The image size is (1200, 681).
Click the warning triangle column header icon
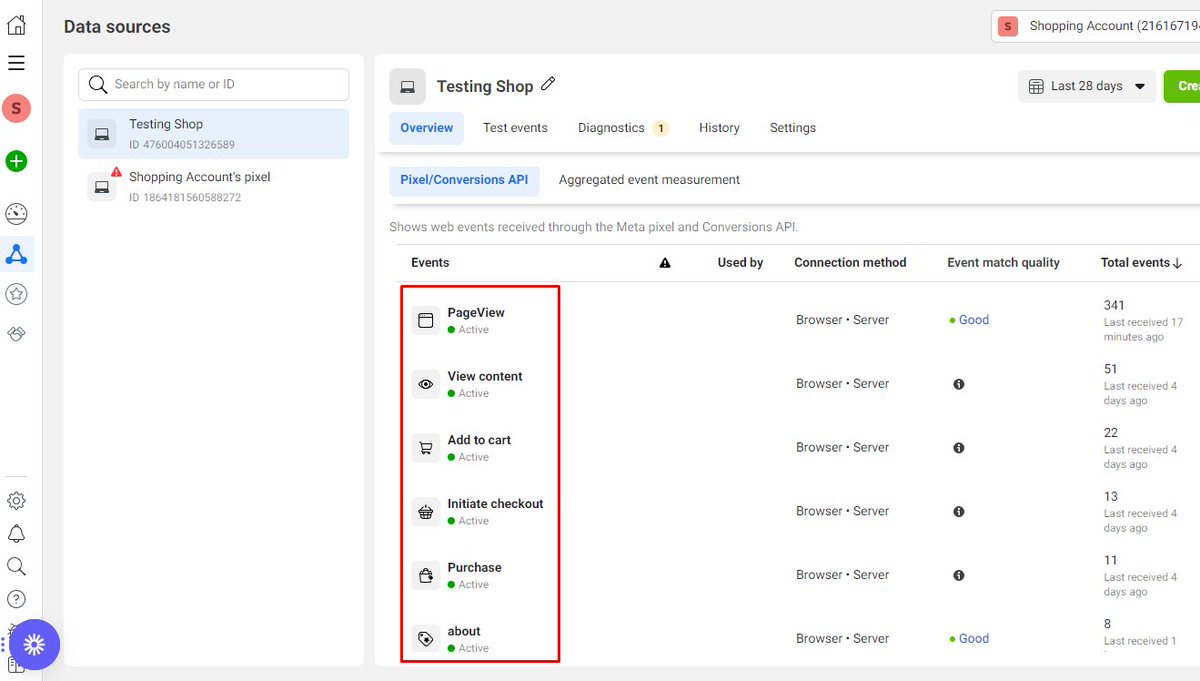click(665, 263)
